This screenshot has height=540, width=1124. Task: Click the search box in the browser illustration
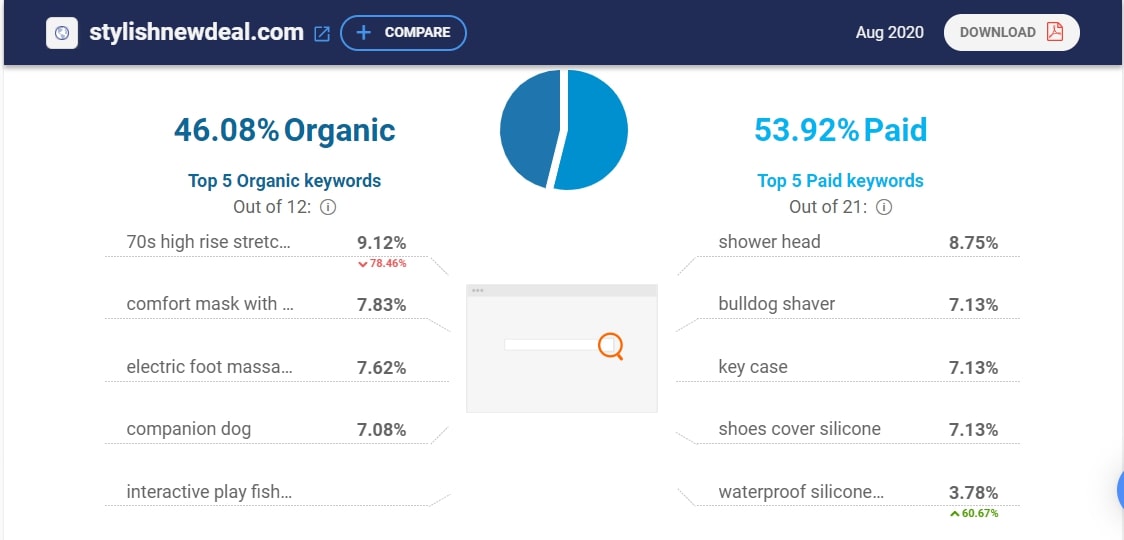click(550, 345)
